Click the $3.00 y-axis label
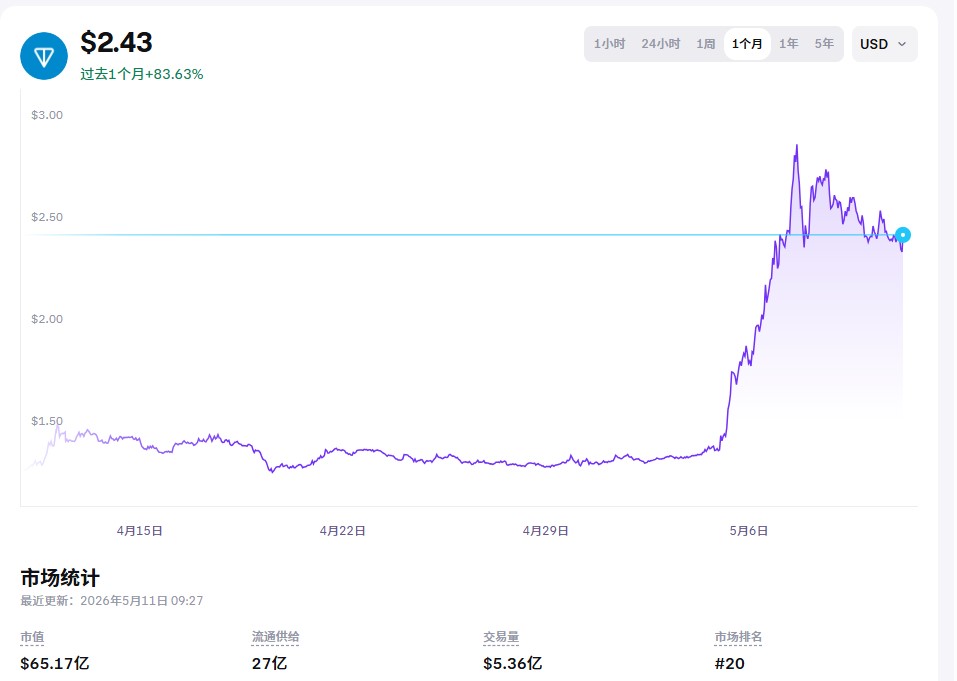The width and height of the screenshot is (957, 681). (47, 115)
